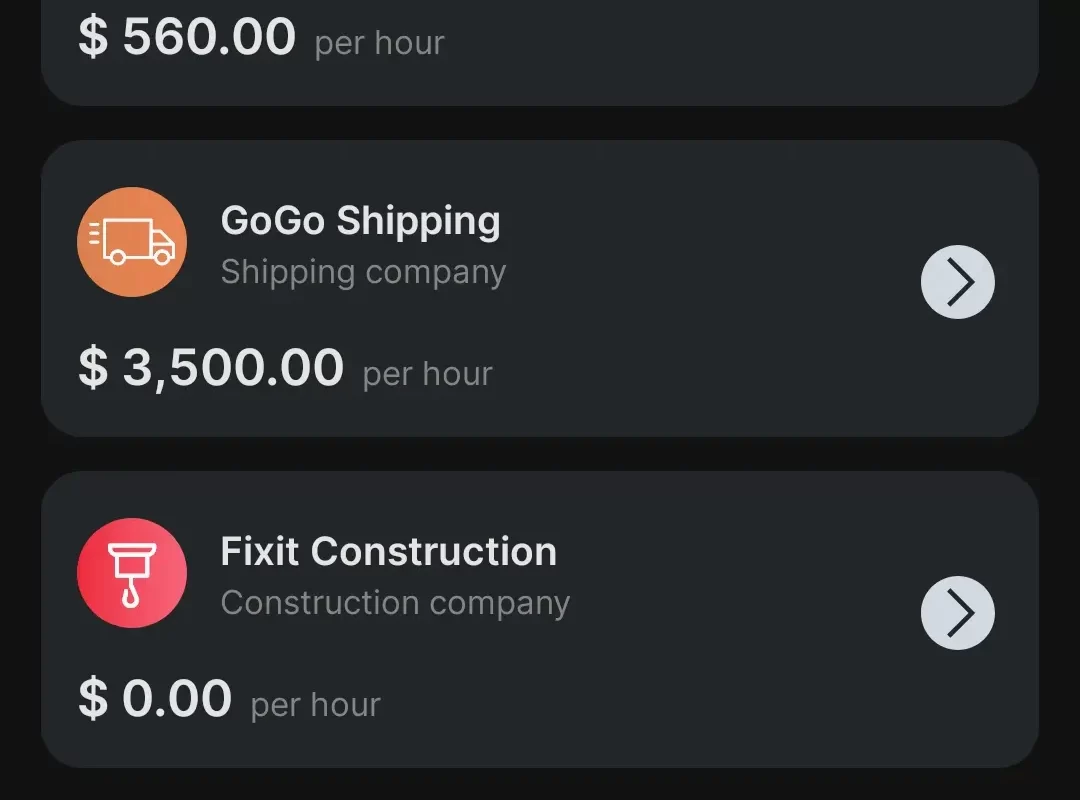The width and height of the screenshot is (1080, 800).
Task: Click the red paint roller icon
Action: click(x=132, y=573)
